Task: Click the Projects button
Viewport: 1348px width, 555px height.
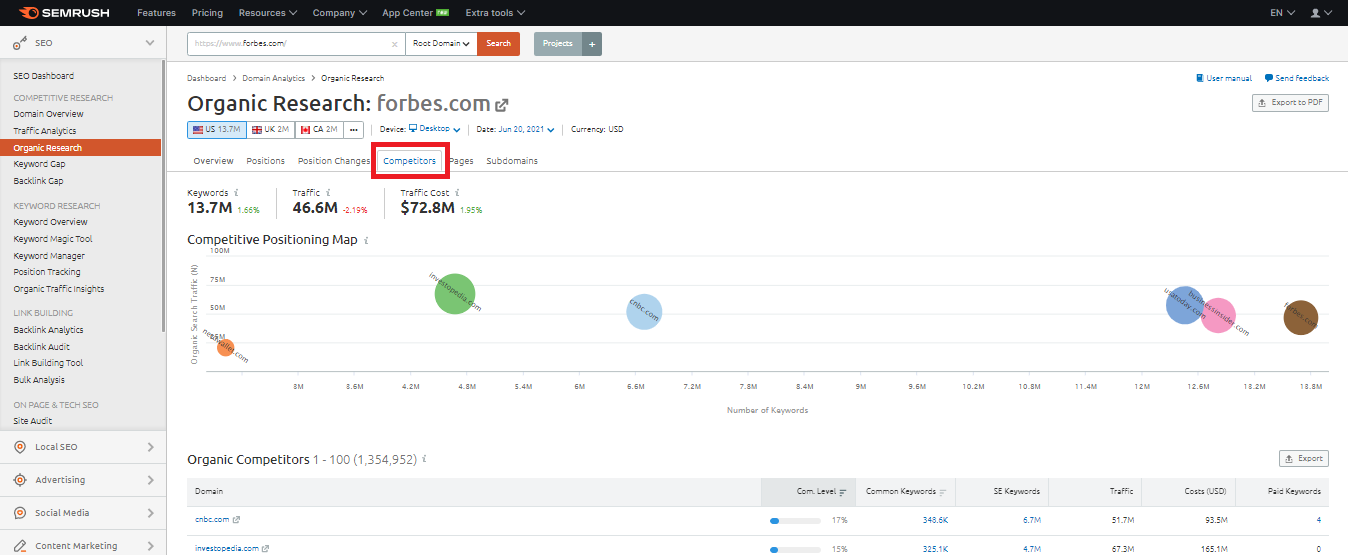Action: (x=558, y=43)
